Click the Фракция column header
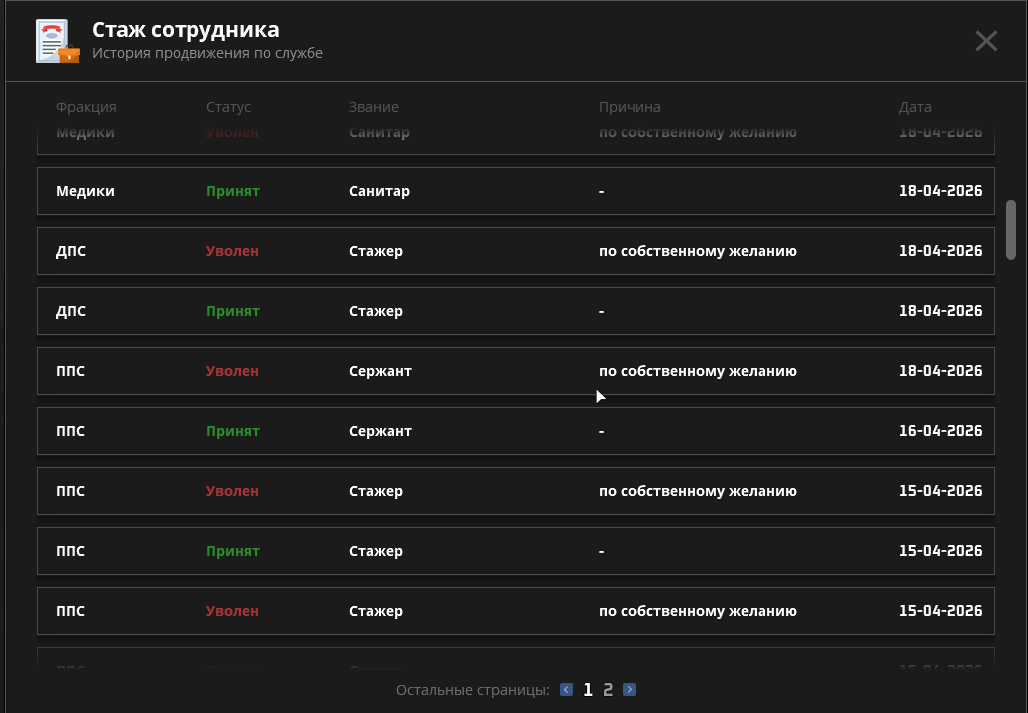 tap(86, 107)
